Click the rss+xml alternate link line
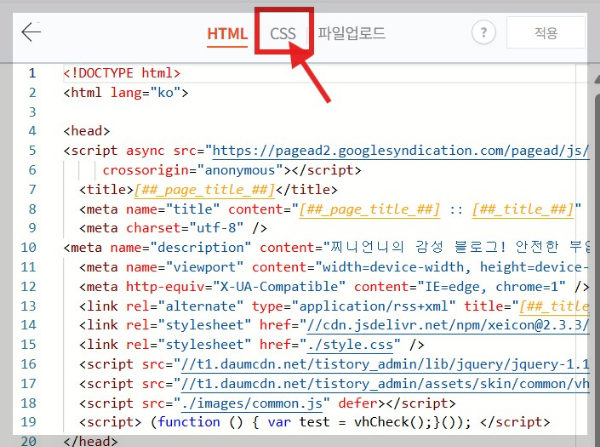The width and height of the screenshot is (600, 447). click(x=334, y=307)
